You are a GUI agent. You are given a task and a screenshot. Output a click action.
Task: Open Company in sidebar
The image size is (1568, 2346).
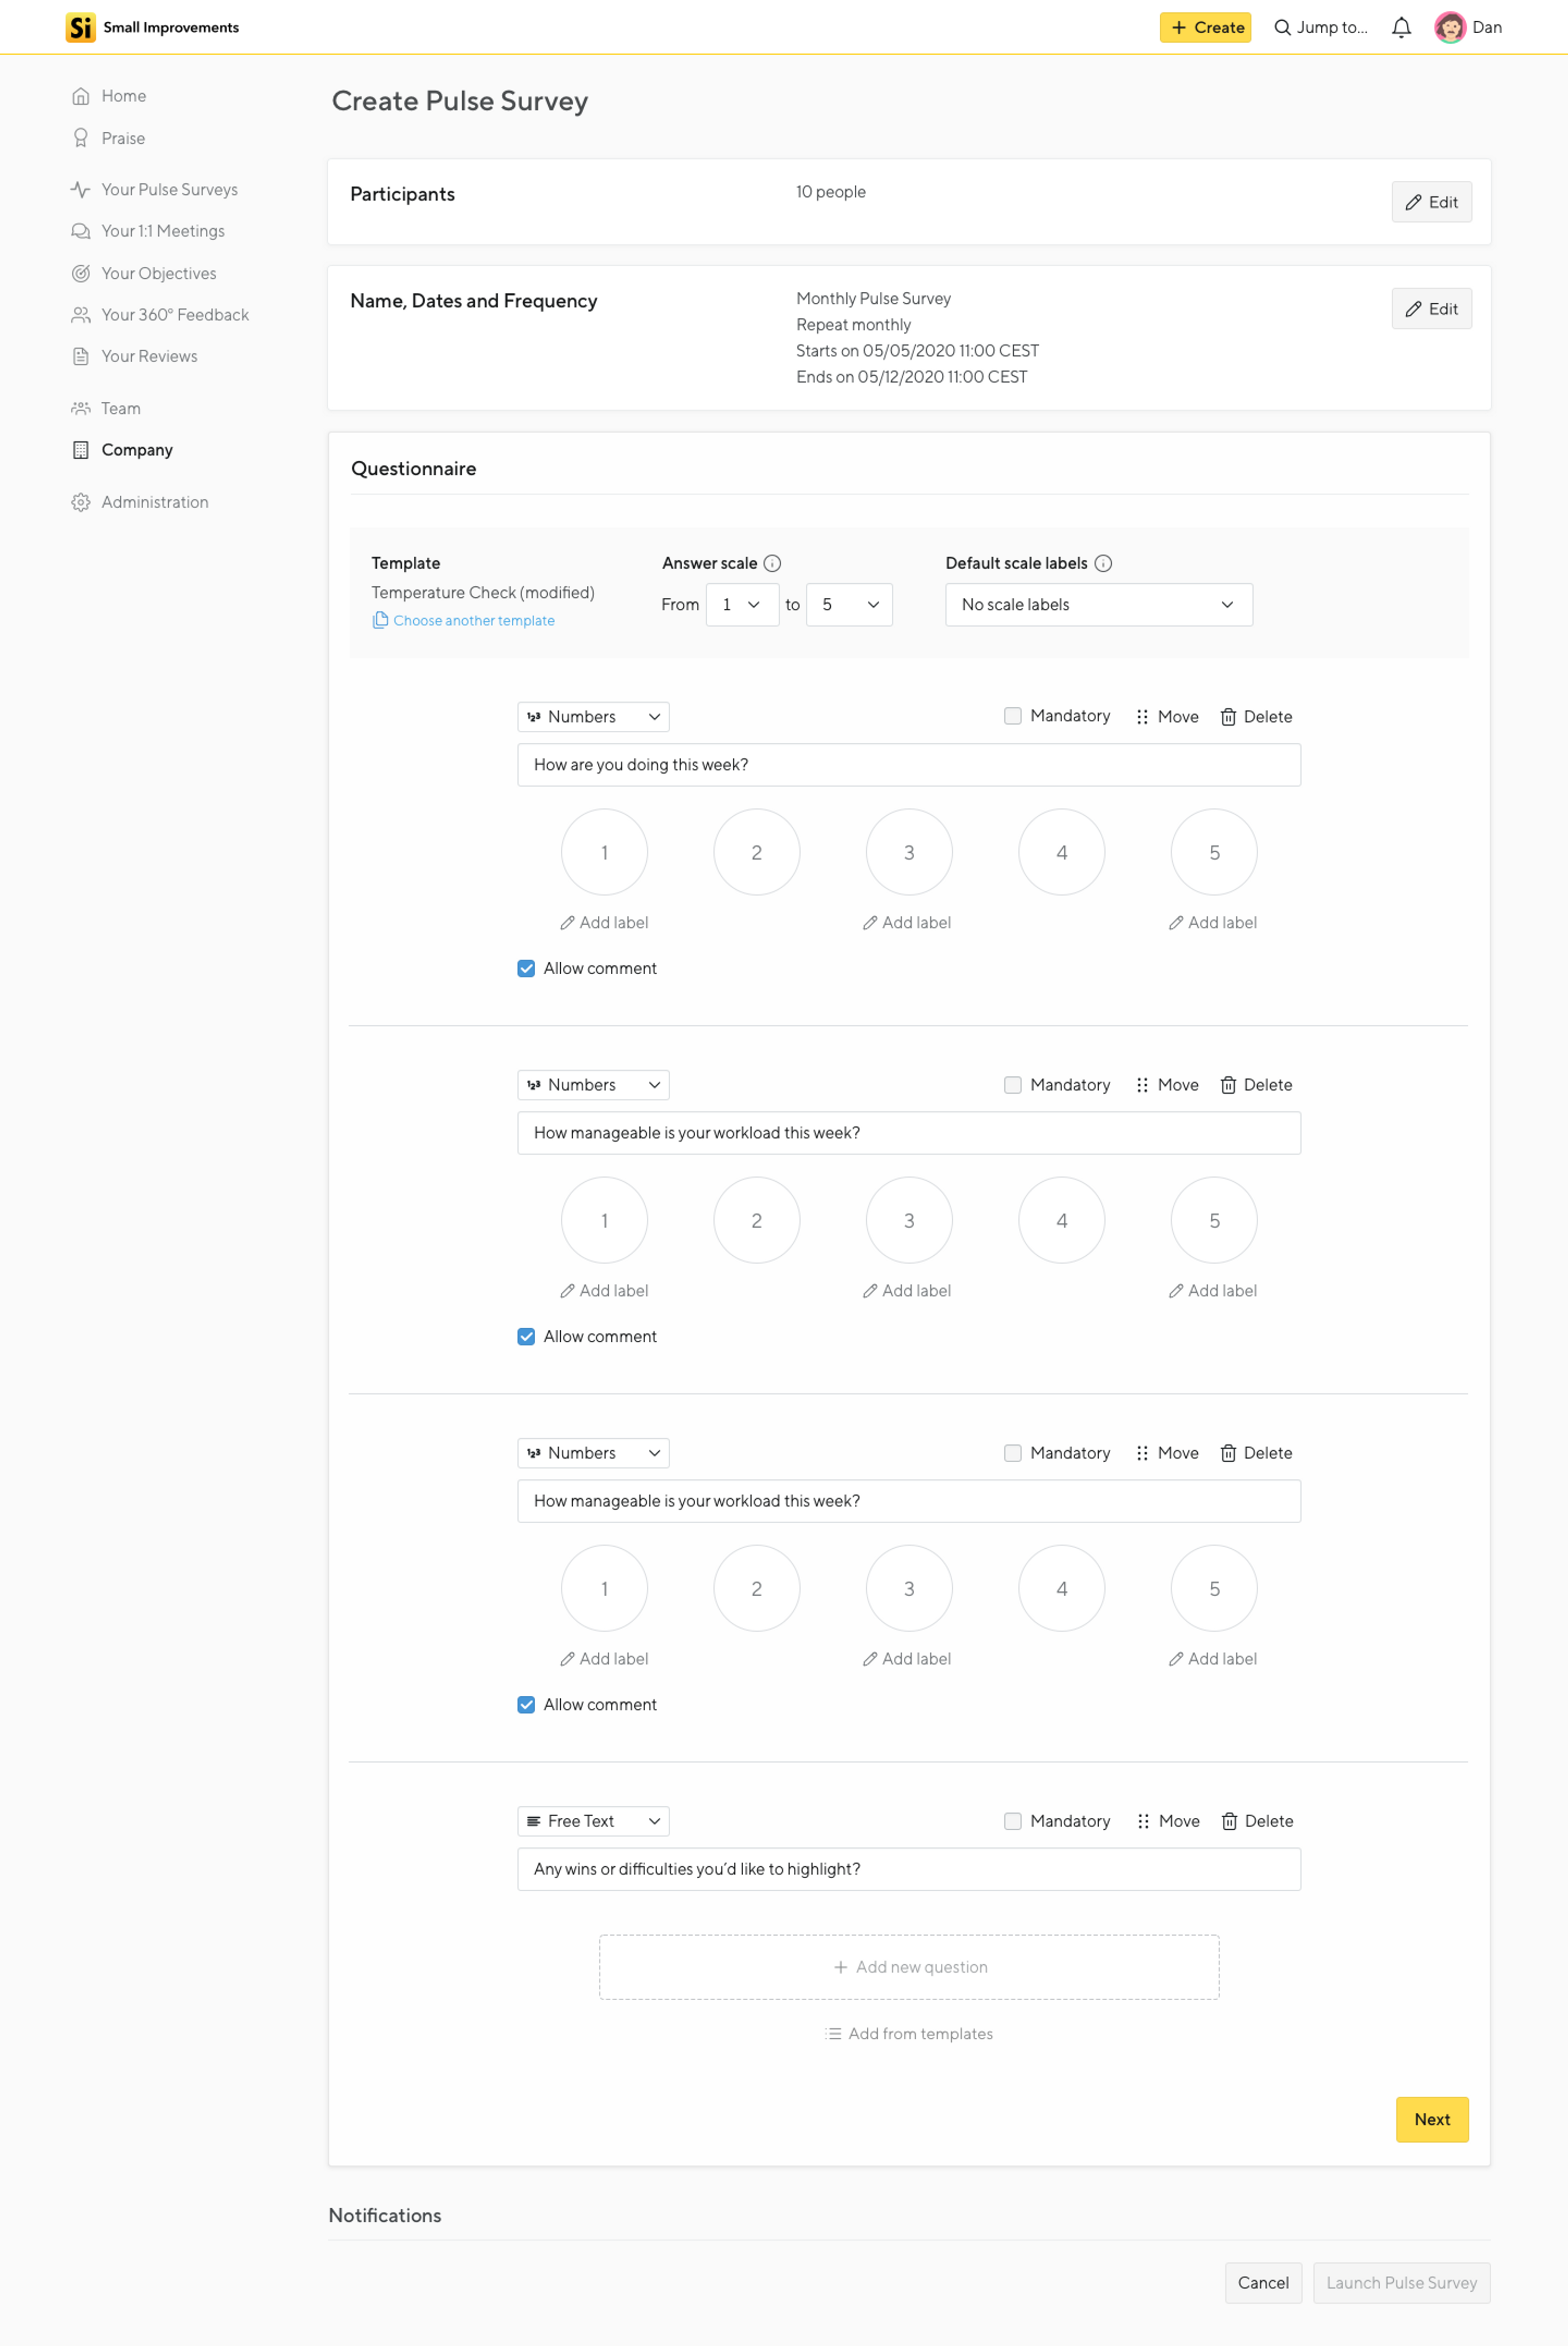[122, 450]
